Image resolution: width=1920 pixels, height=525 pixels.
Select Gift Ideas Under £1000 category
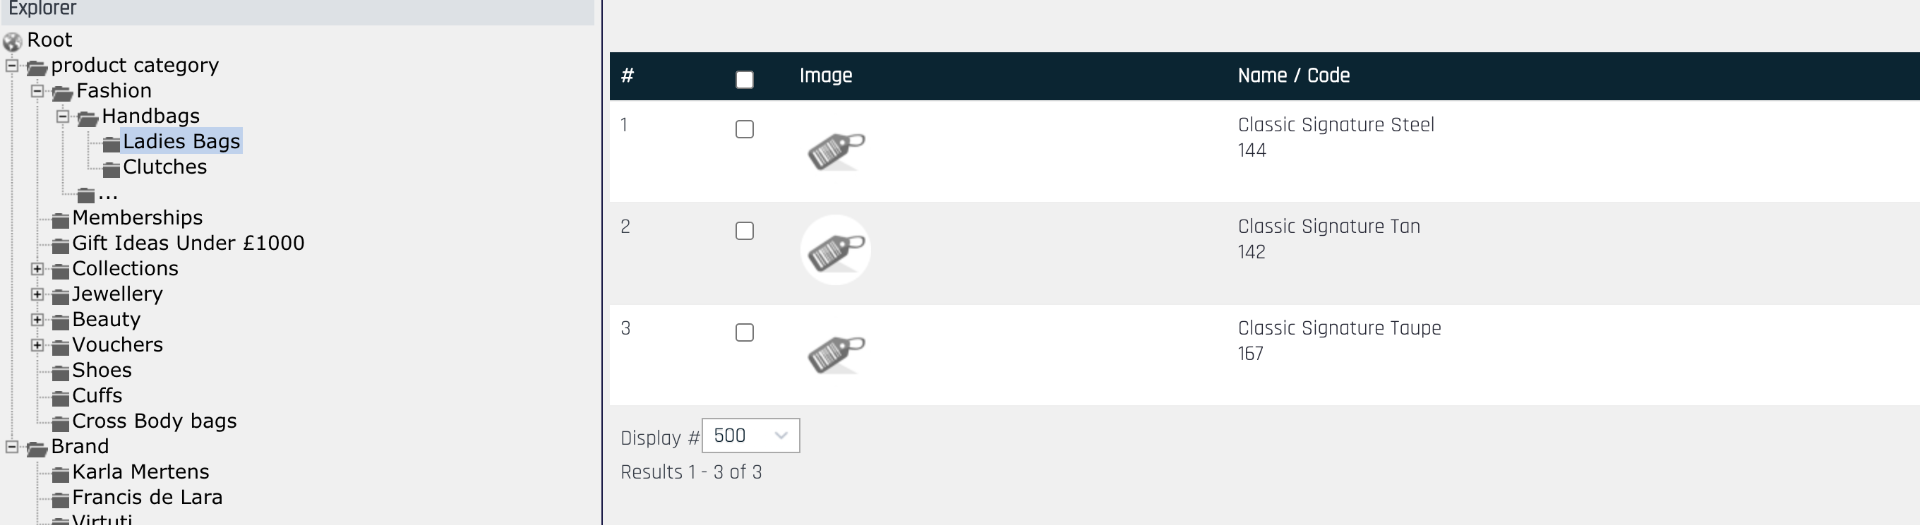[188, 243]
